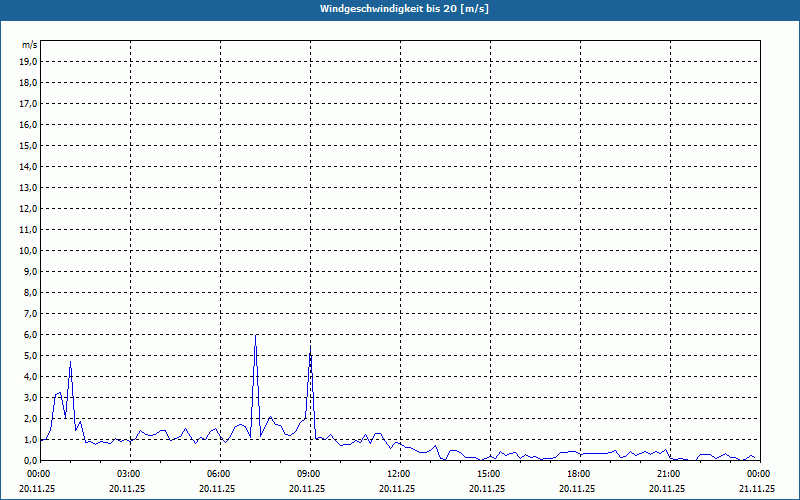The width and height of the screenshot is (800, 500).
Task: Select the 15:00 time label
Action: click(488, 474)
